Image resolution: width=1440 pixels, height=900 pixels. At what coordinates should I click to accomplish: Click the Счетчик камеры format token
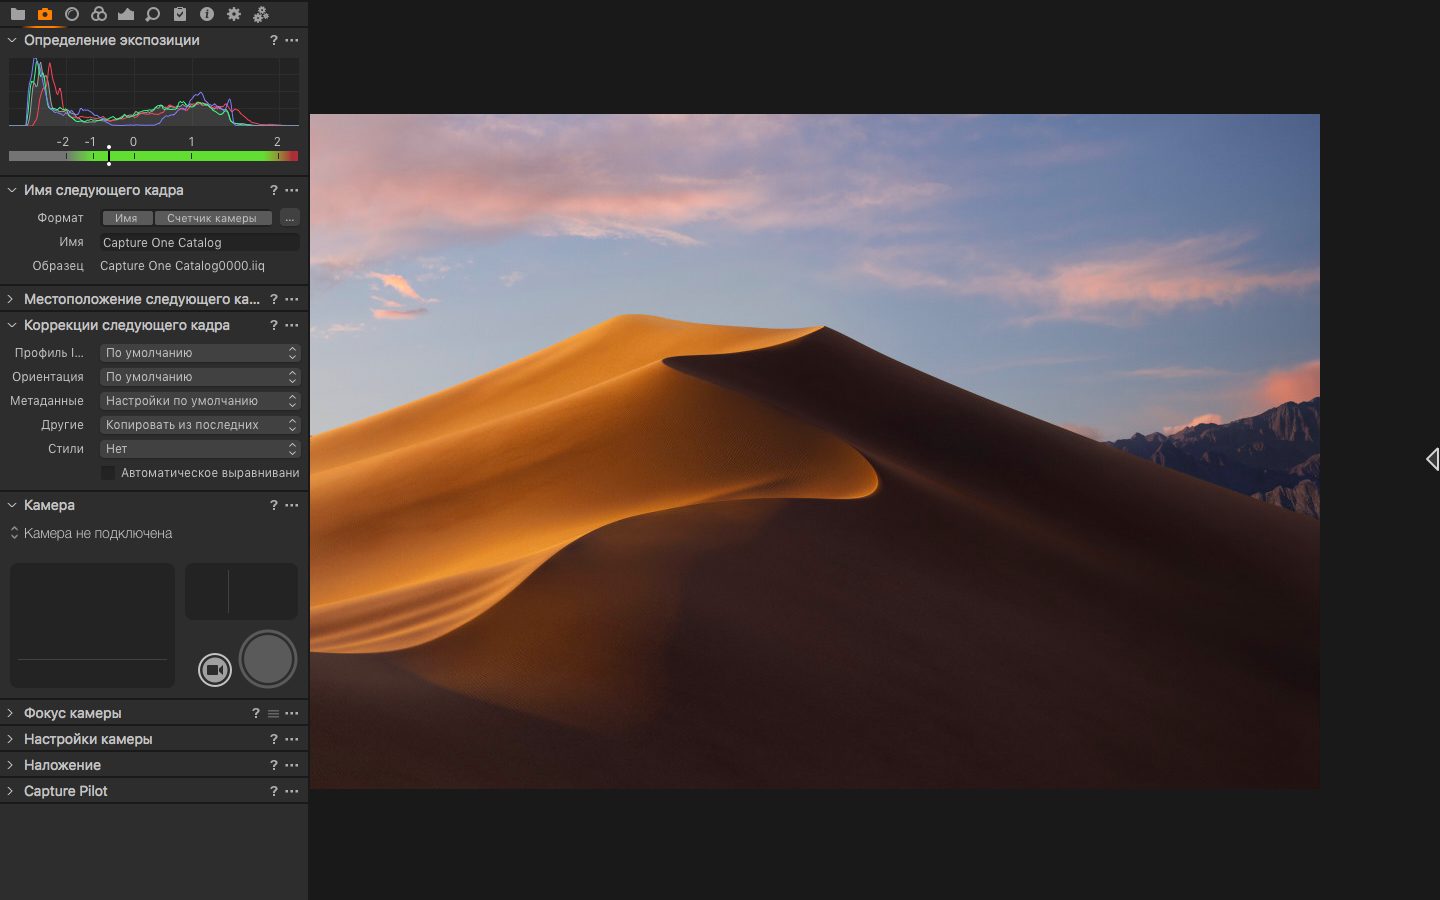pos(213,217)
